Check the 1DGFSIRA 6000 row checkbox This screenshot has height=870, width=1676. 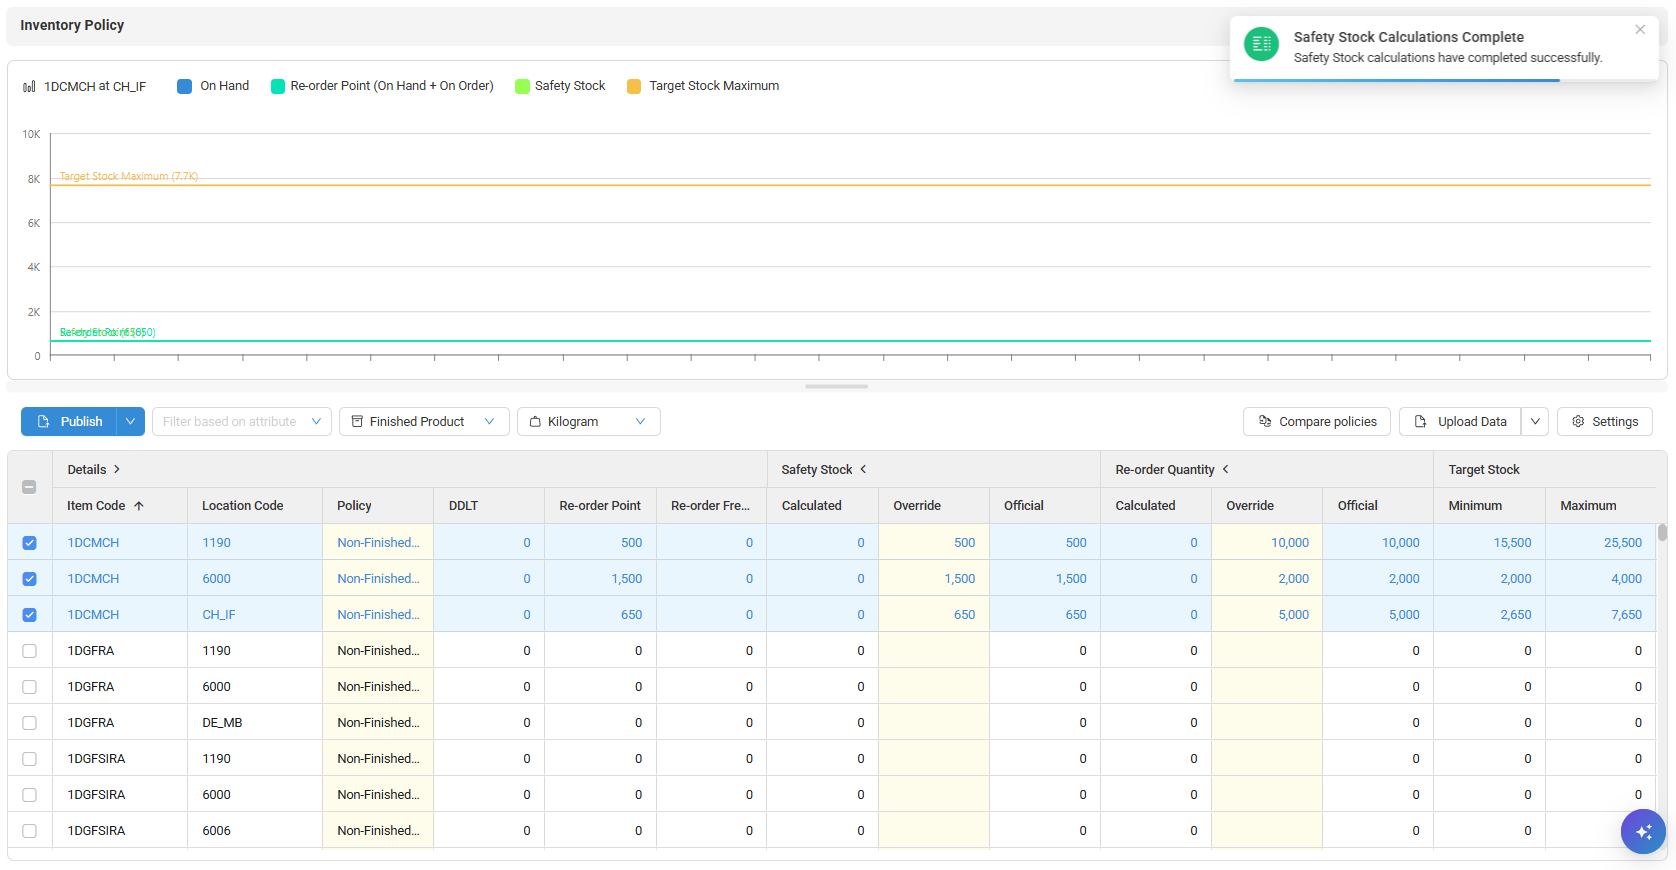(x=29, y=795)
